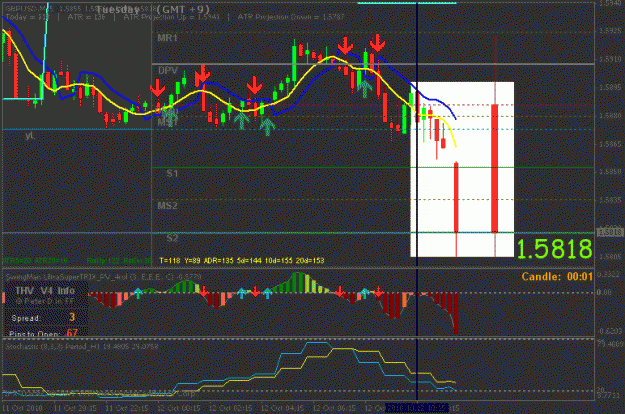Click the 1.5865 price axis label
The image size is (625, 414).
[x=610, y=144]
